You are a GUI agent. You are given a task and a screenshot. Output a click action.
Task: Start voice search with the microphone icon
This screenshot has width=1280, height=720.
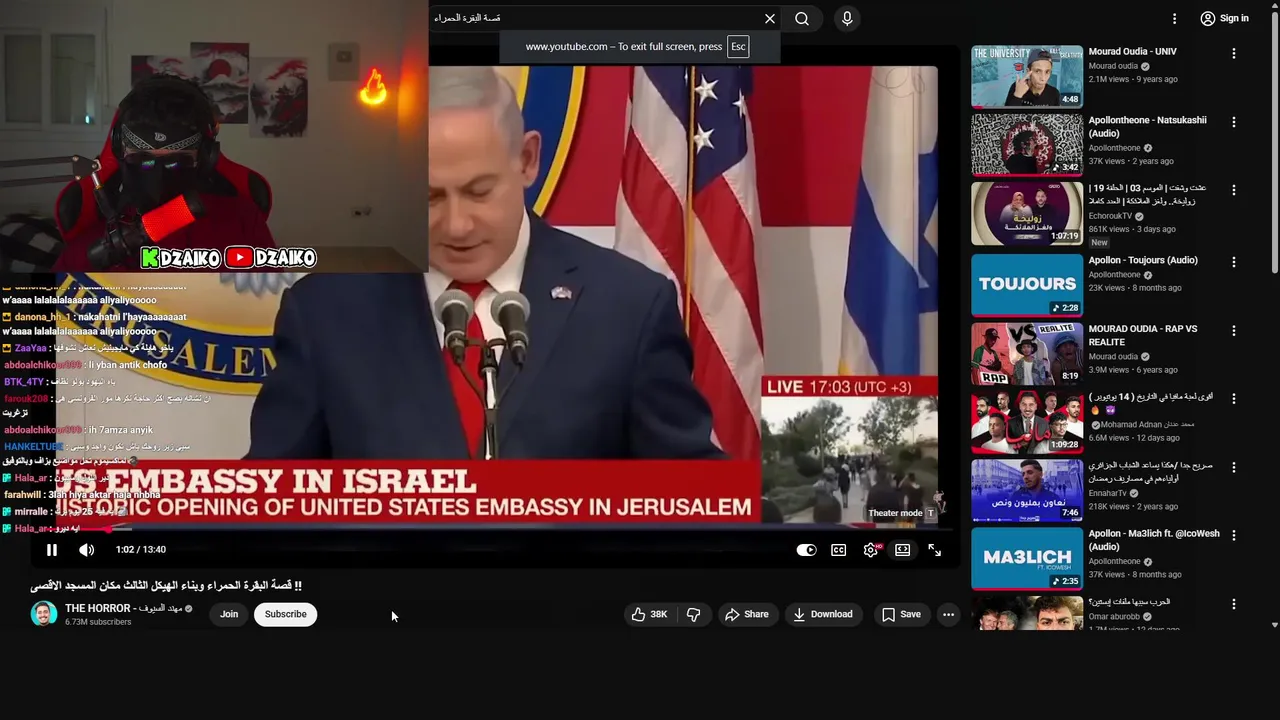[847, 18]
